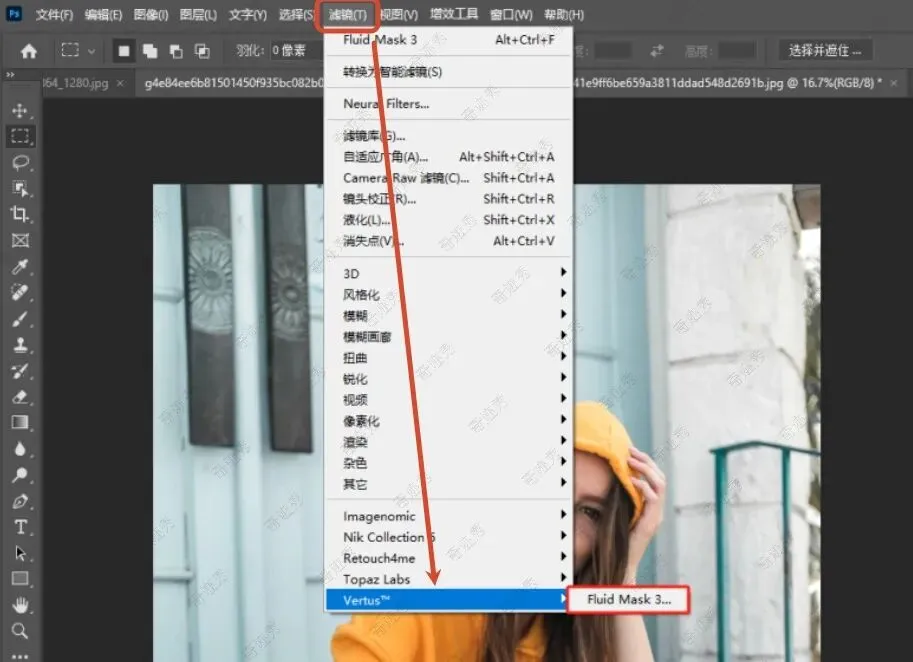Viewport: 913px width, 662px height.
Task: Choose Fluid Mask 3... in Vertus submenu
Action: point(628,599)
